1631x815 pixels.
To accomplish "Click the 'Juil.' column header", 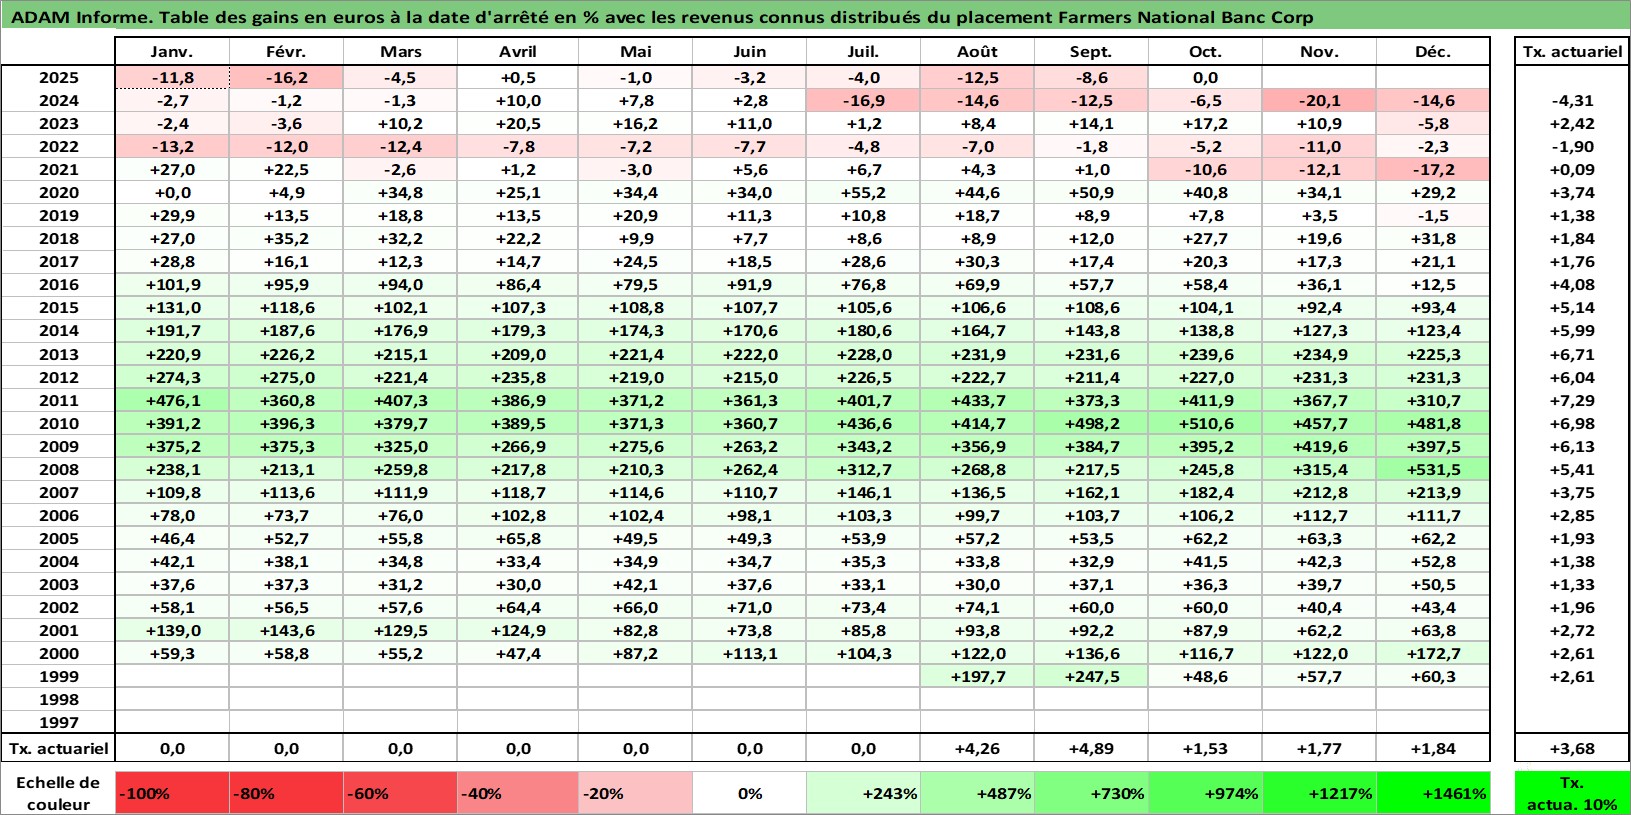I will point(863,52).
